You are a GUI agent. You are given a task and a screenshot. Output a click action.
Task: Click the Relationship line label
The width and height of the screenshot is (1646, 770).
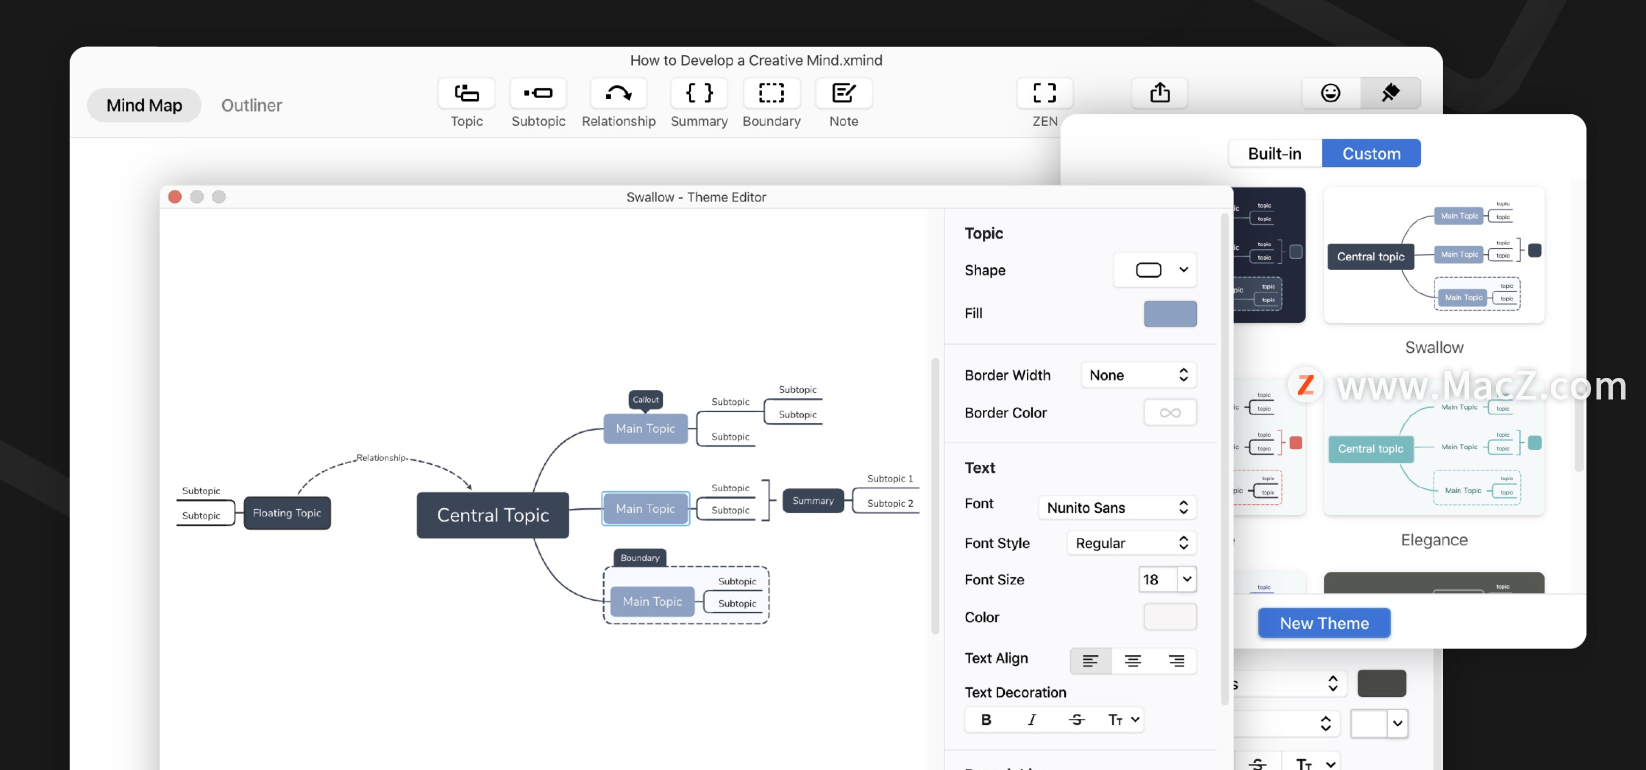coord(382,458)
